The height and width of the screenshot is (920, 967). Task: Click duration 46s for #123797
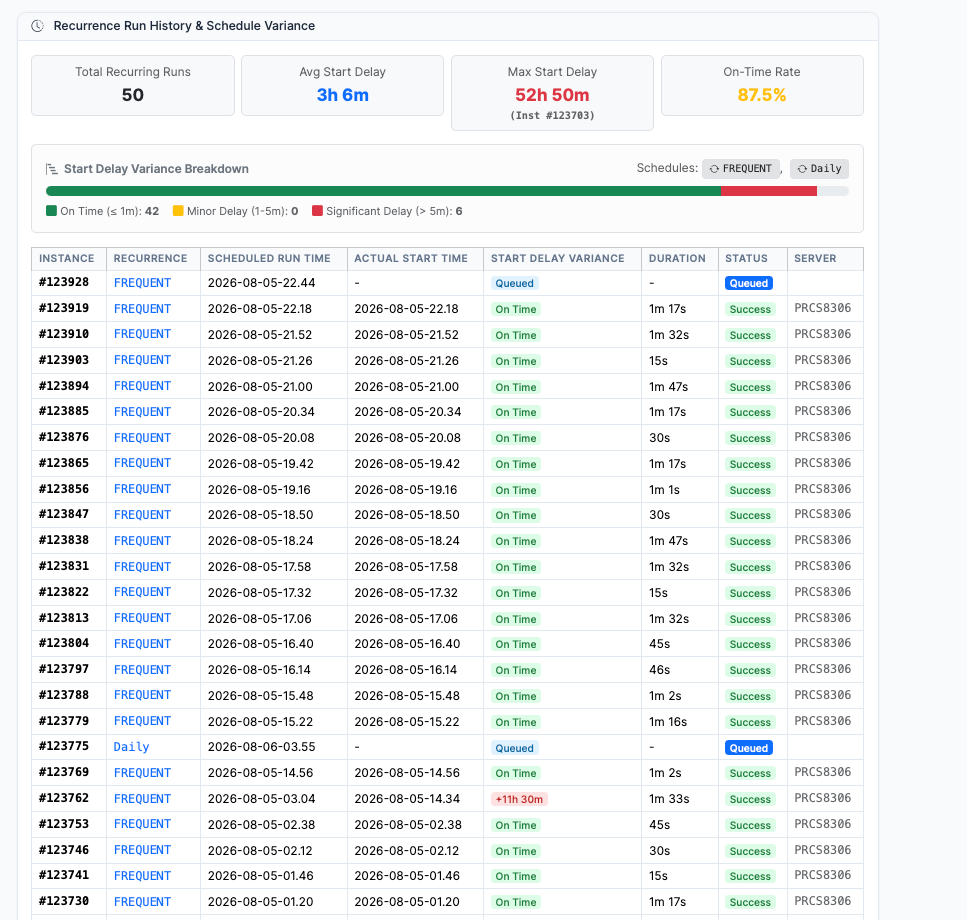point(659,670)
